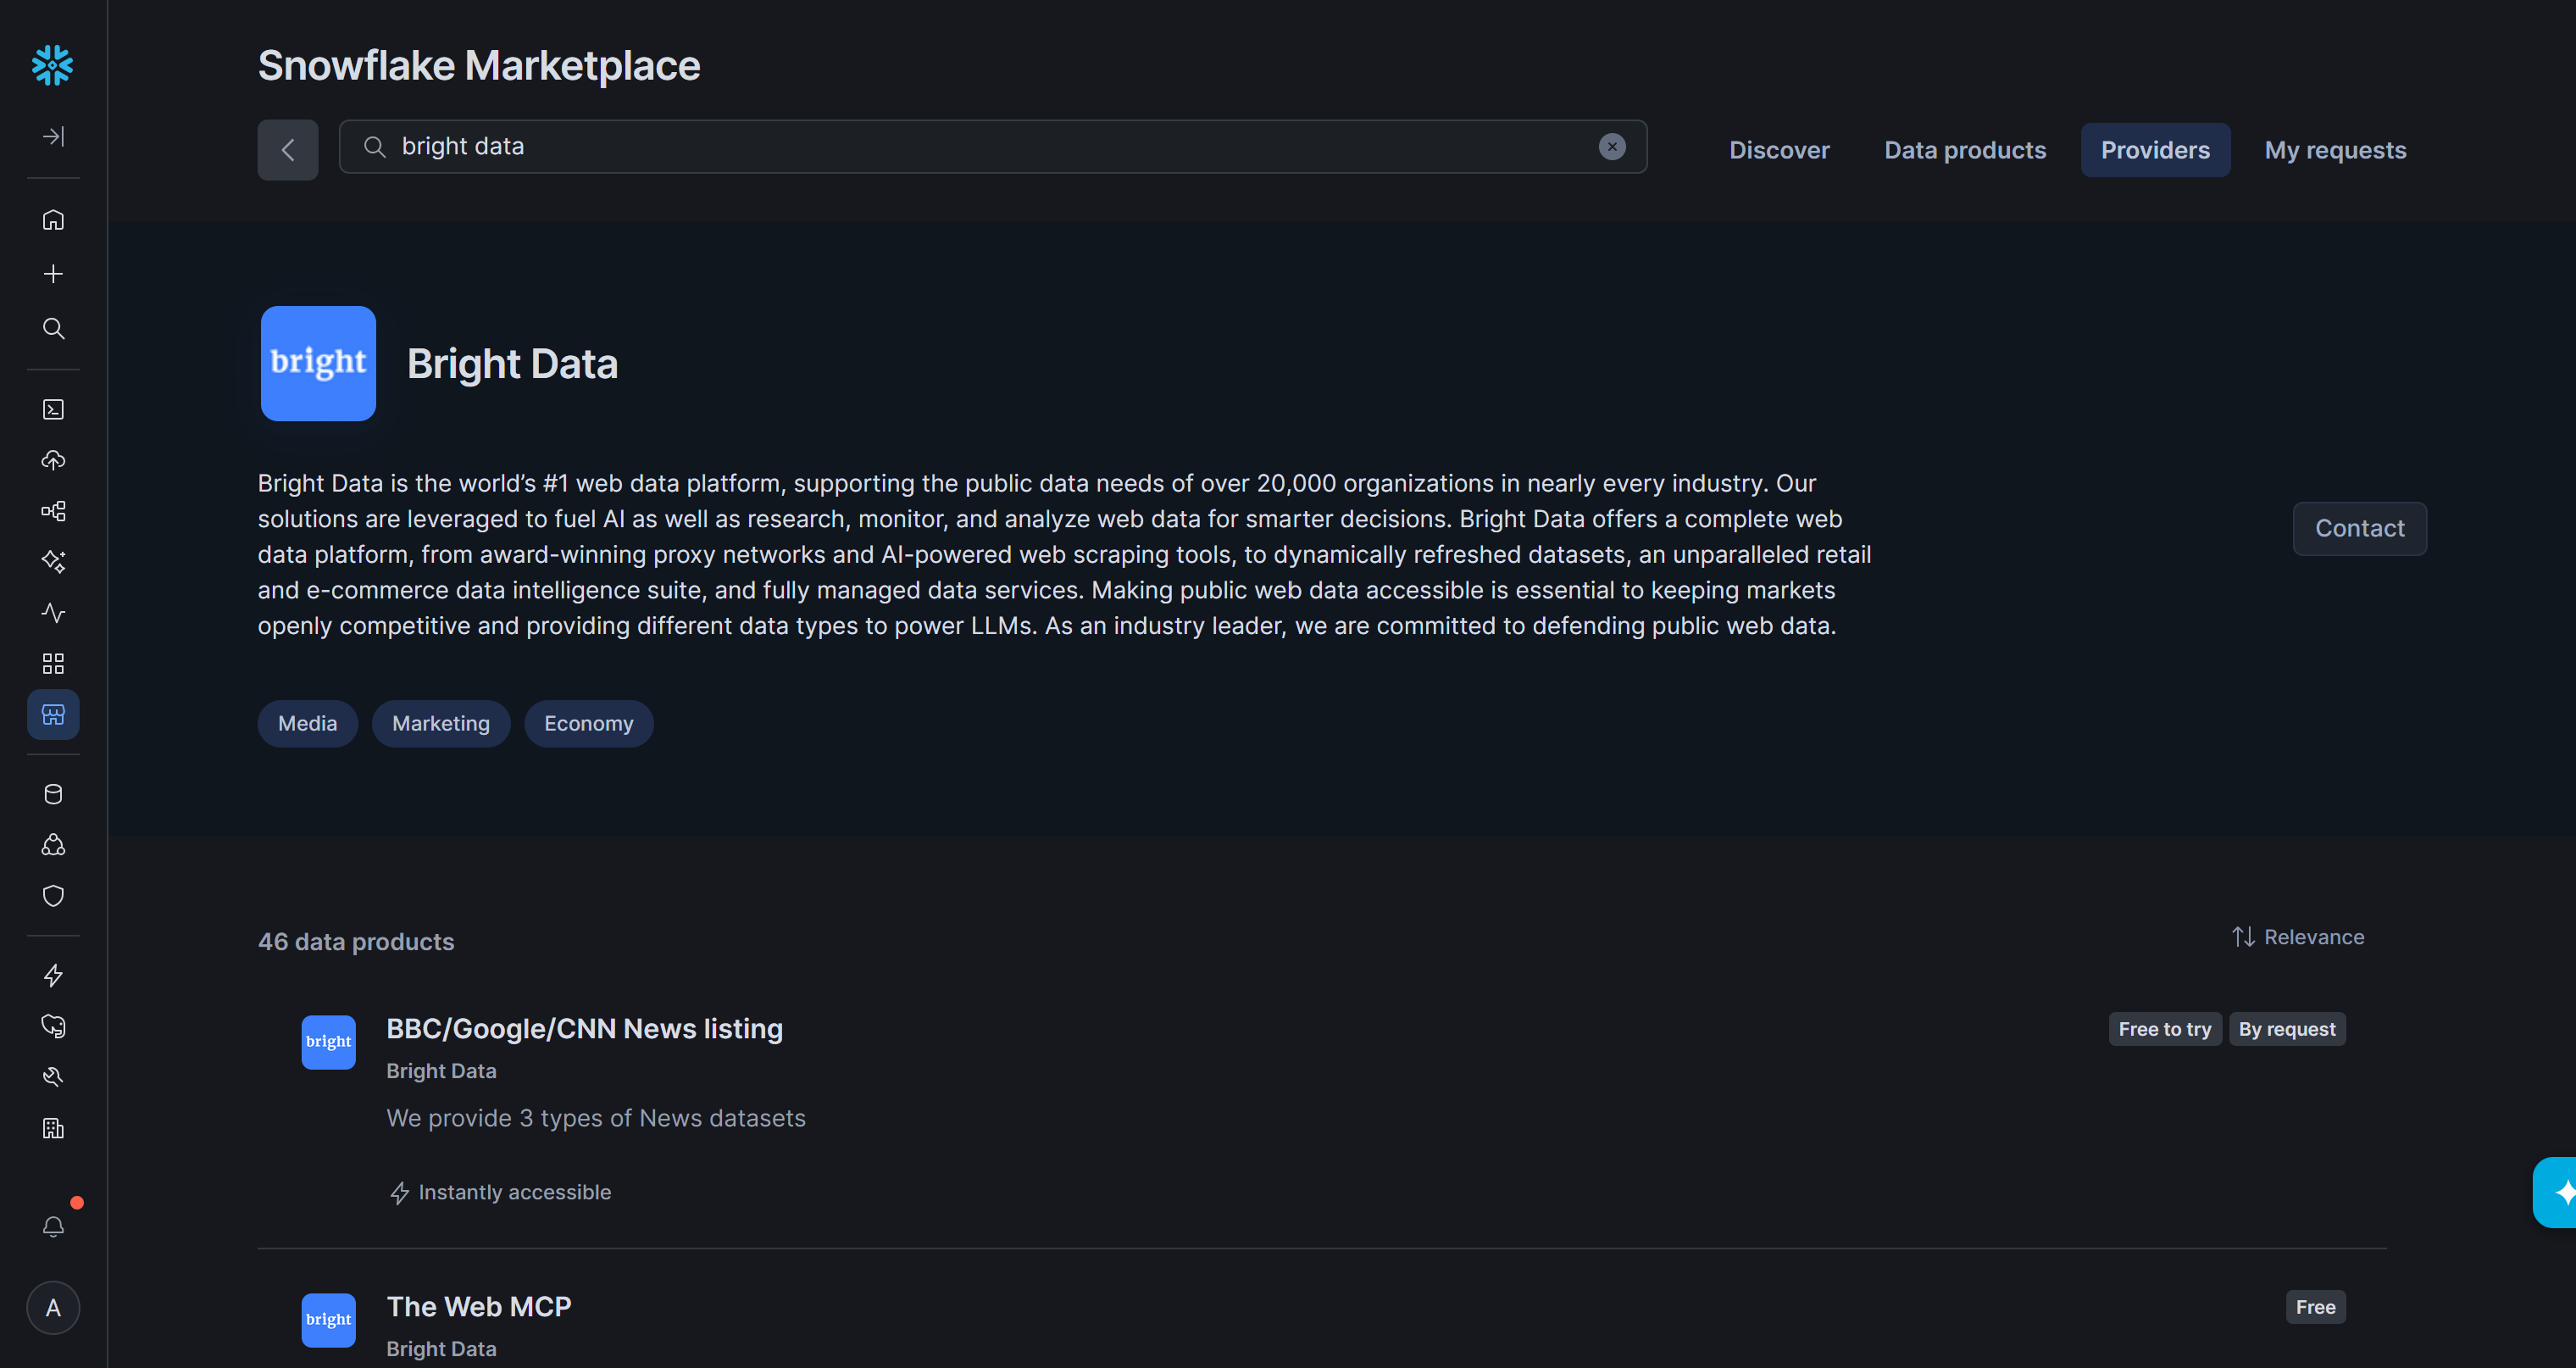Screen dimensions: 2576x1368
Task: Open the piggy bank cost management icon
Action: (53, 1026)
